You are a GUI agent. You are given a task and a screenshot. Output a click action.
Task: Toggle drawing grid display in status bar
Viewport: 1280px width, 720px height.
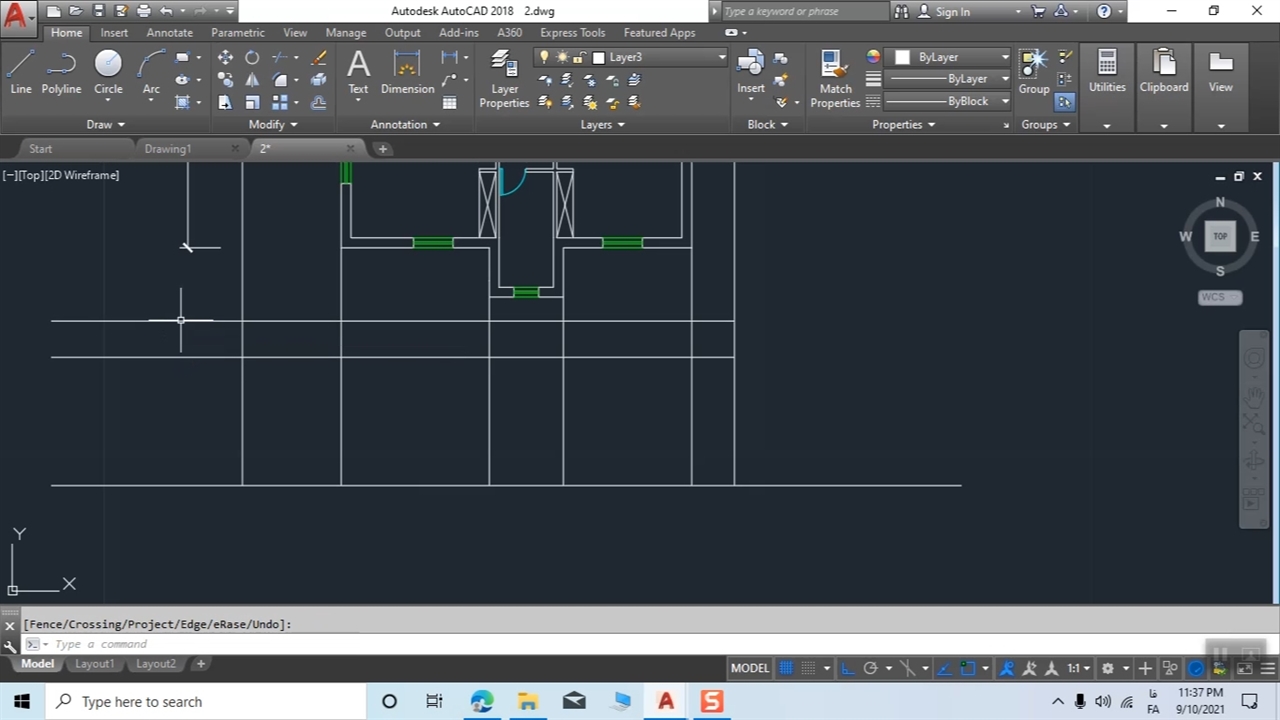[x=786, y=668]
